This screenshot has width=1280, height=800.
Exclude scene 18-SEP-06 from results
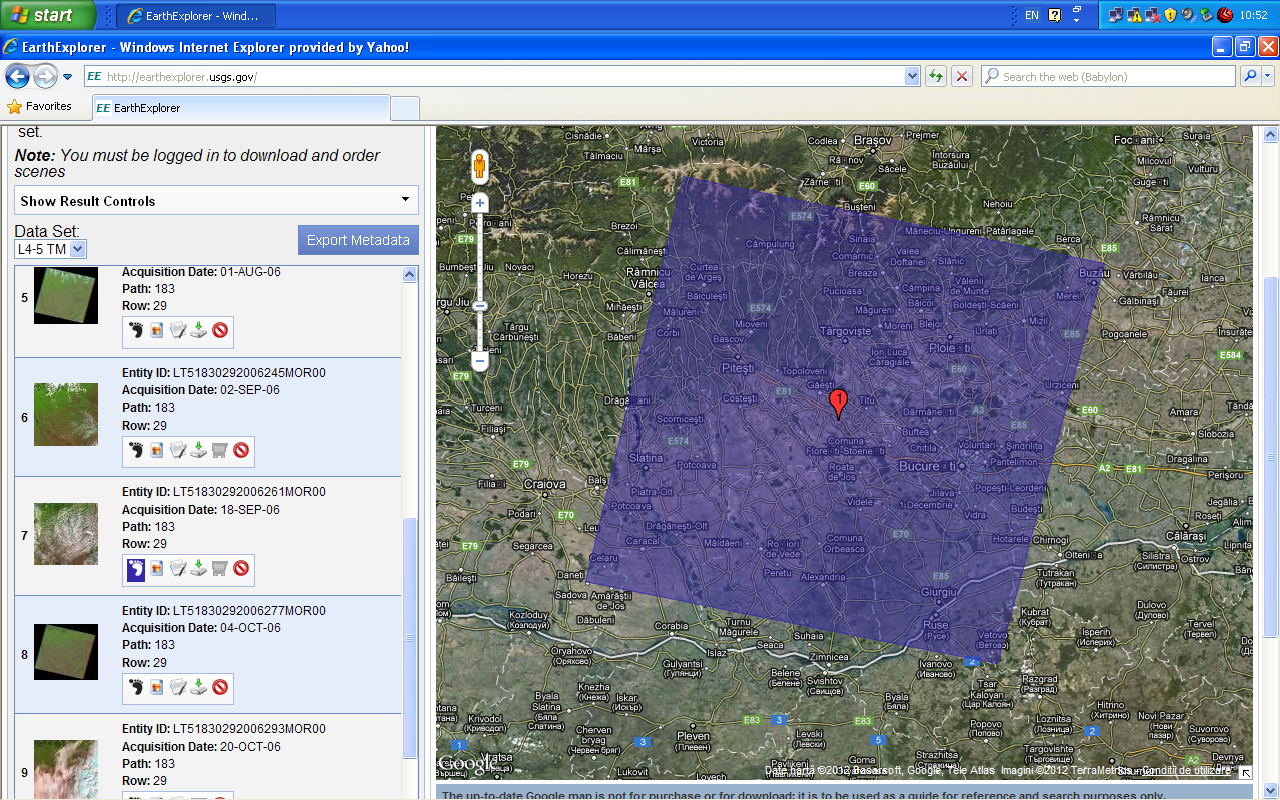click(x=241, y=569)
